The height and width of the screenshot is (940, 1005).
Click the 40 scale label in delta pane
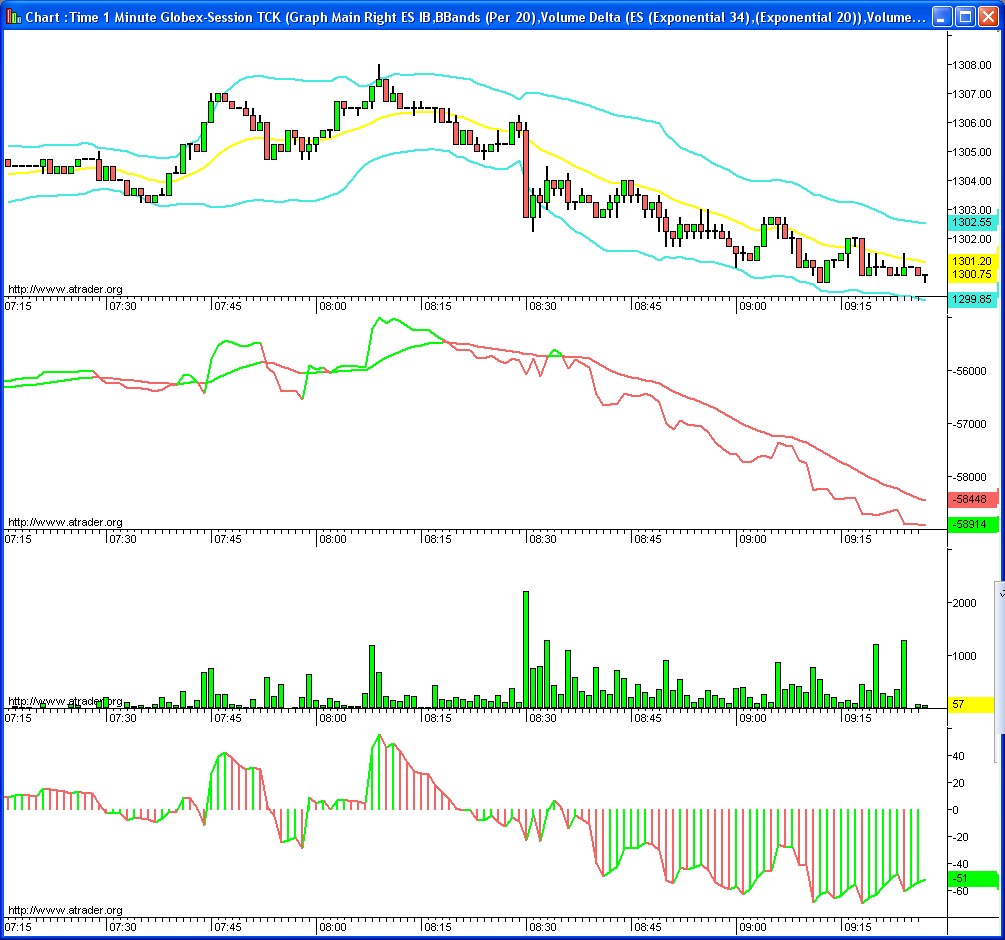click(x=958, y=756)
